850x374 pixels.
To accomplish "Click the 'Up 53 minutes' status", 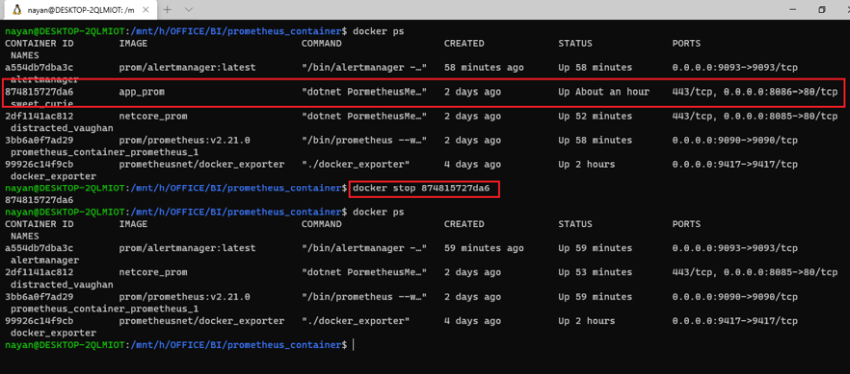I will click(x=595, y=273).
